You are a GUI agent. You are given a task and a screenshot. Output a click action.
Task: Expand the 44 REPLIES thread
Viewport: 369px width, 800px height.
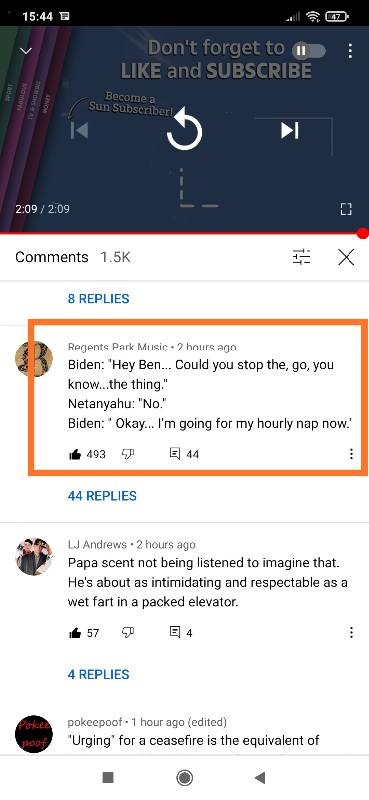click(102, 496)
